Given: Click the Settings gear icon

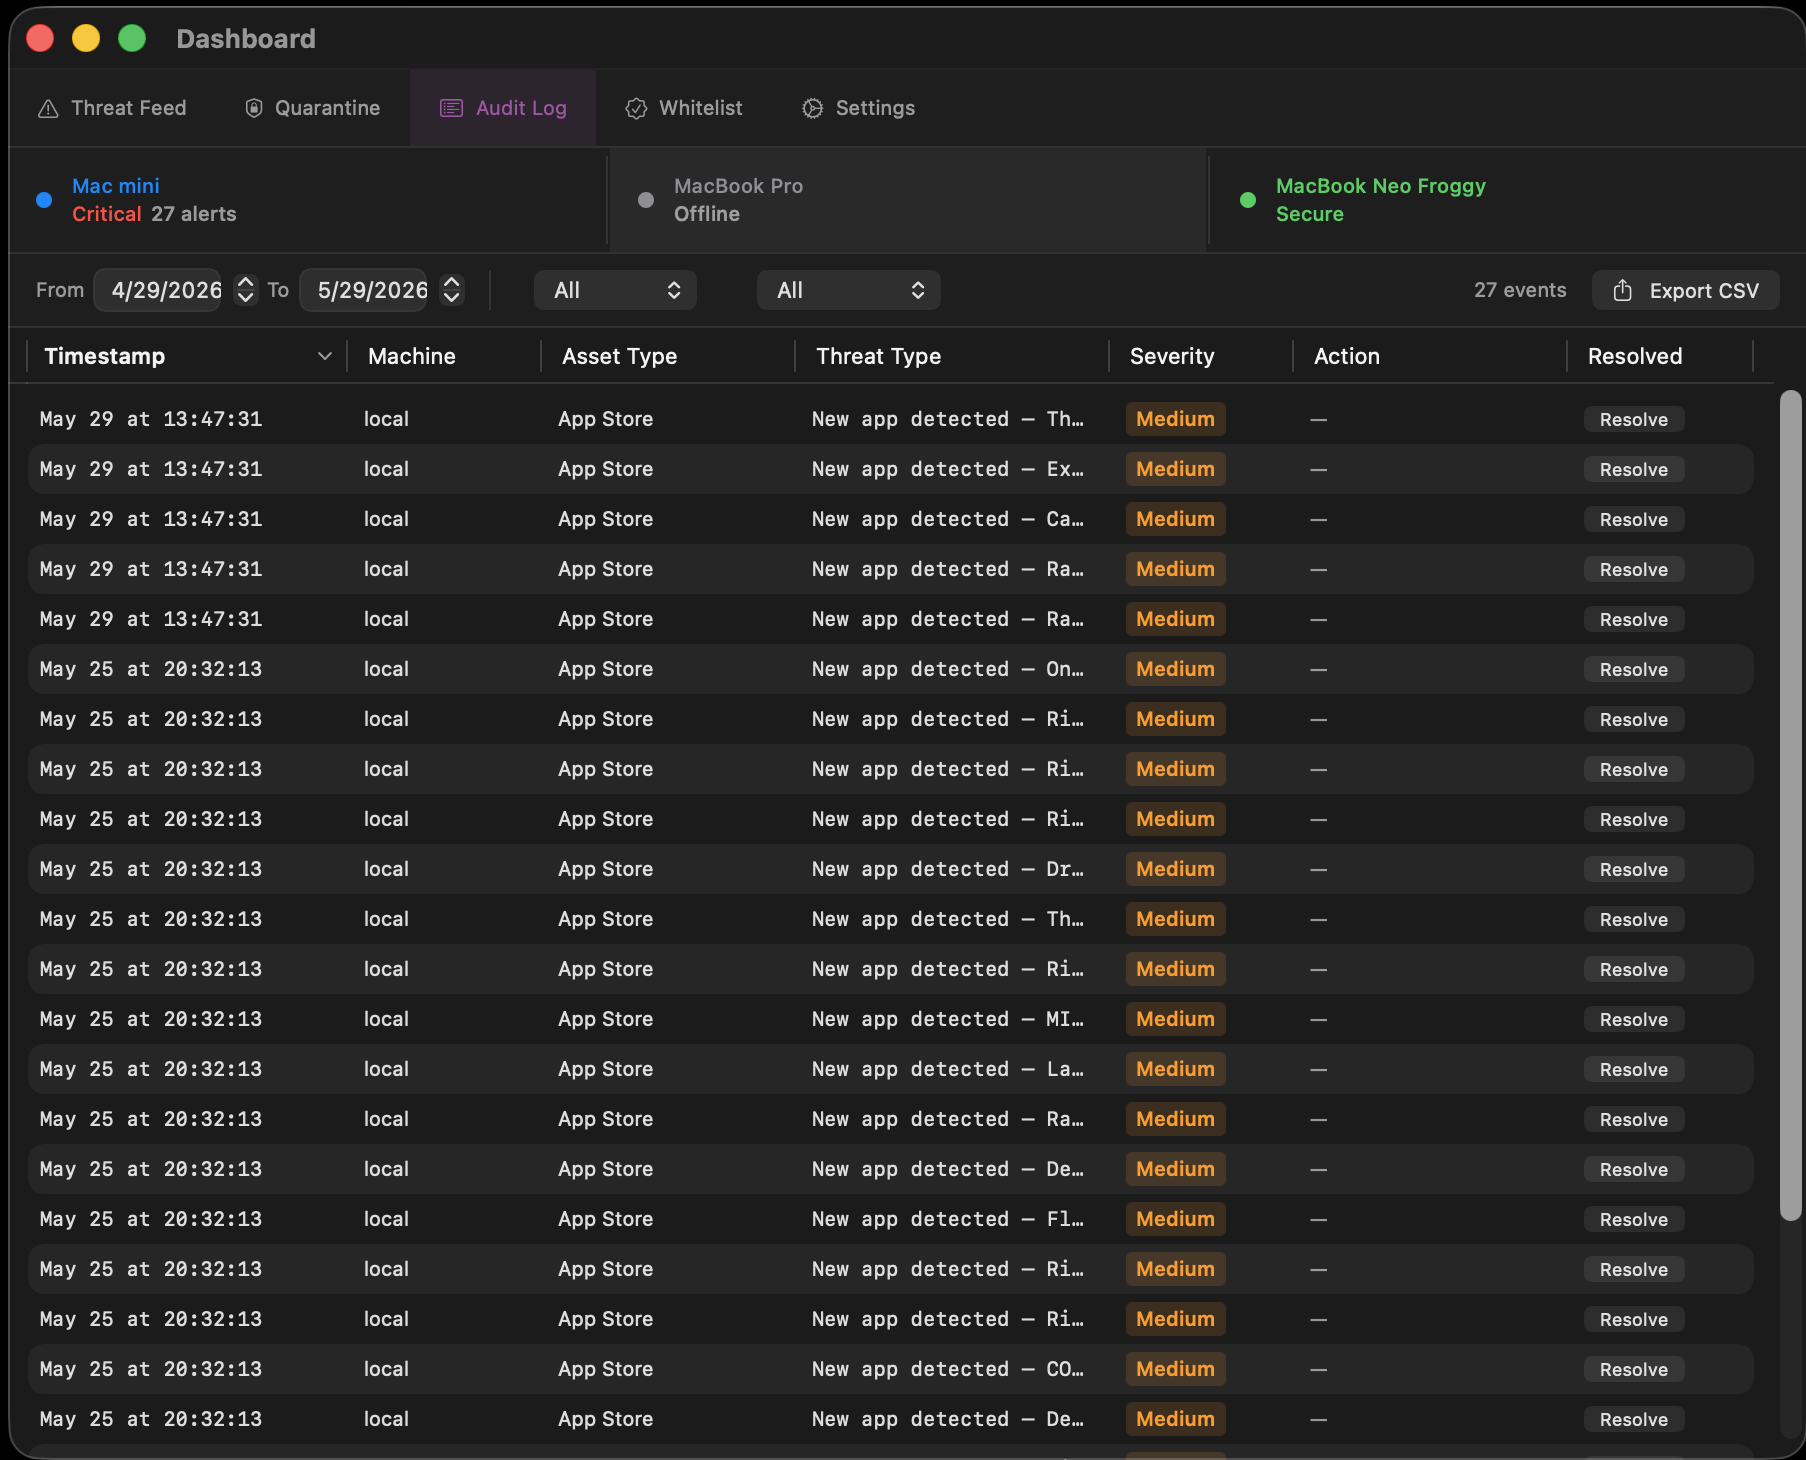Looking at the screenshot, I should click(813, 108).
